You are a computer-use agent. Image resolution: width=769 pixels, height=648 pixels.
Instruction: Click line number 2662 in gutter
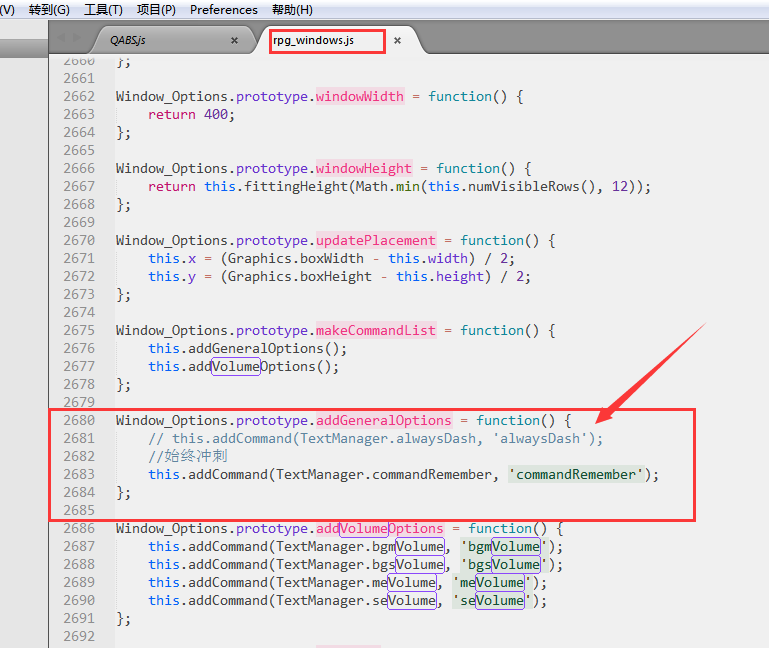[79, 97]
